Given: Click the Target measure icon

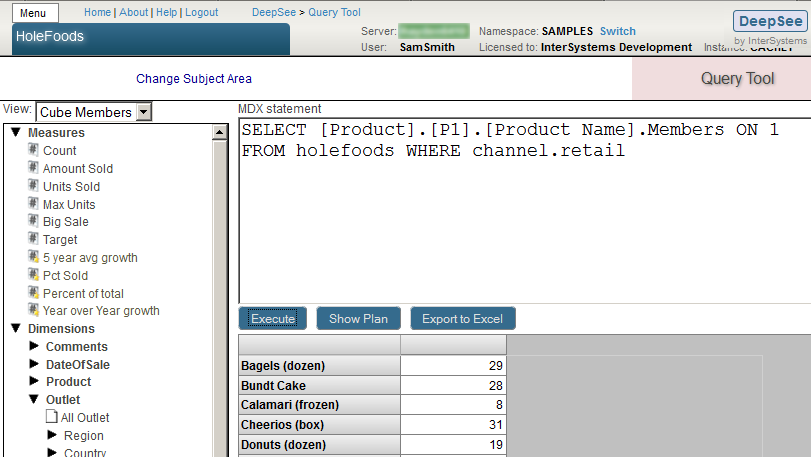Looking at the screenshot, I should [33, 239].
